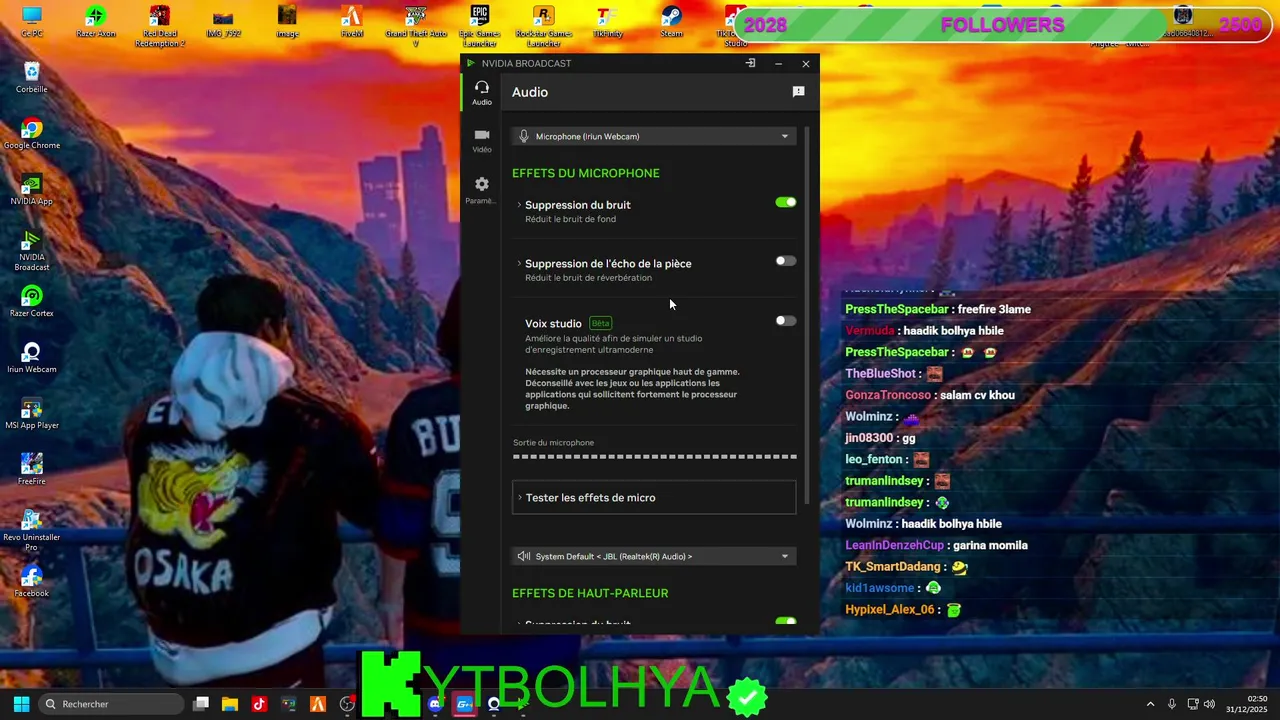Select Revo Uninstaller Pro desktop icon
This screenshot has height=720, width=1280.
(x=32, y=530)
